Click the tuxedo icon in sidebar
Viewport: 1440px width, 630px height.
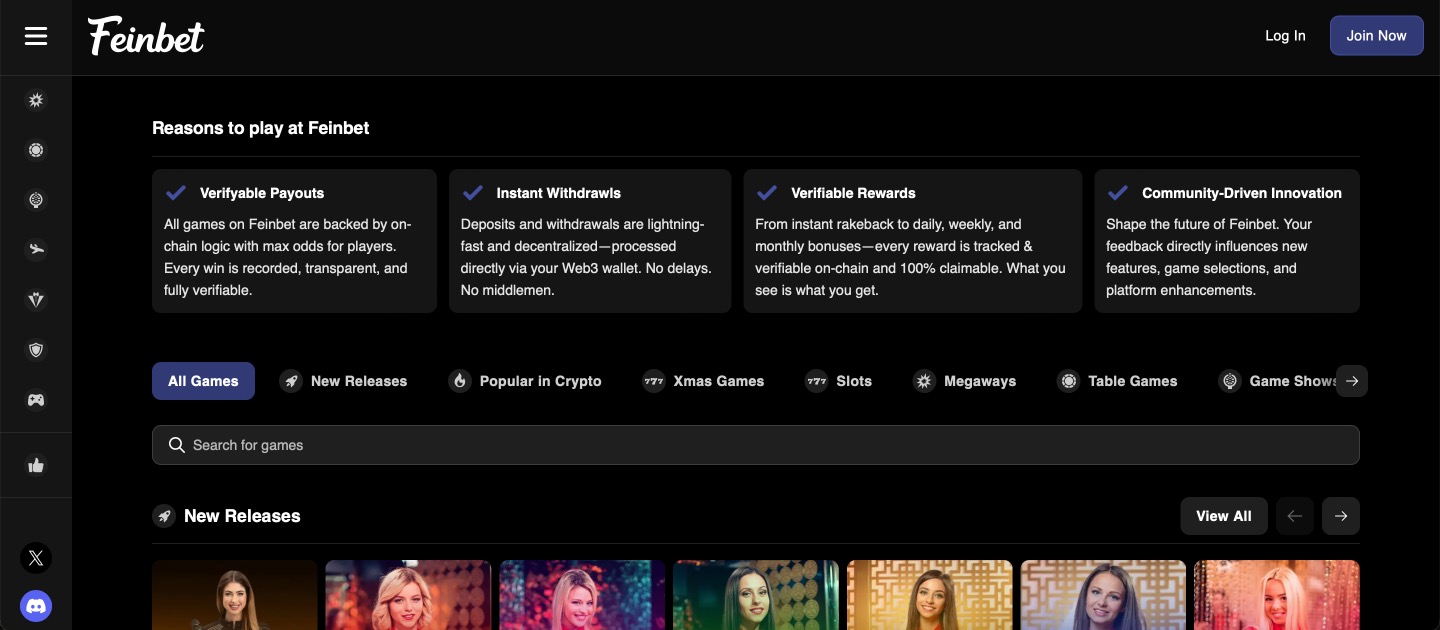click(x=36, y=300)
